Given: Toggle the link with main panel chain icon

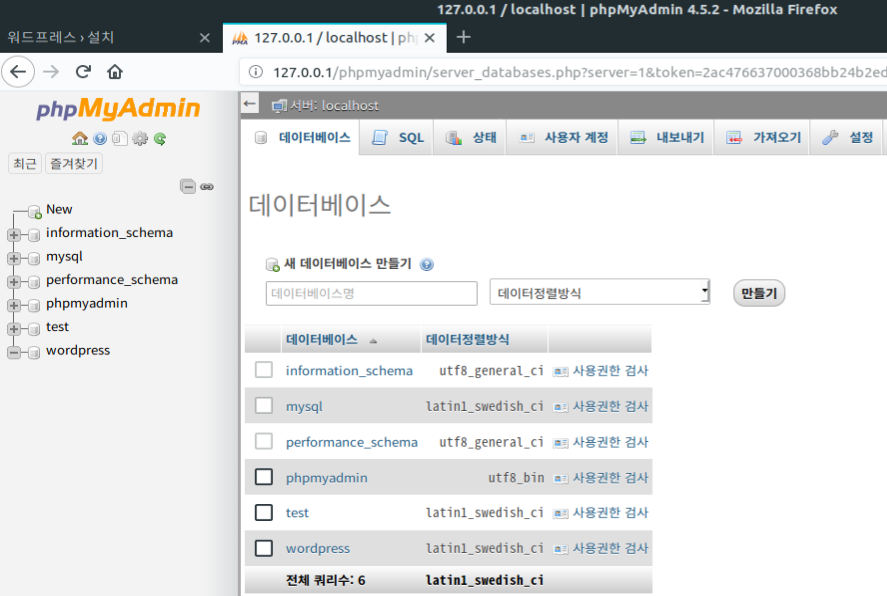Looking at the screenshot, I should coord(207,187).
